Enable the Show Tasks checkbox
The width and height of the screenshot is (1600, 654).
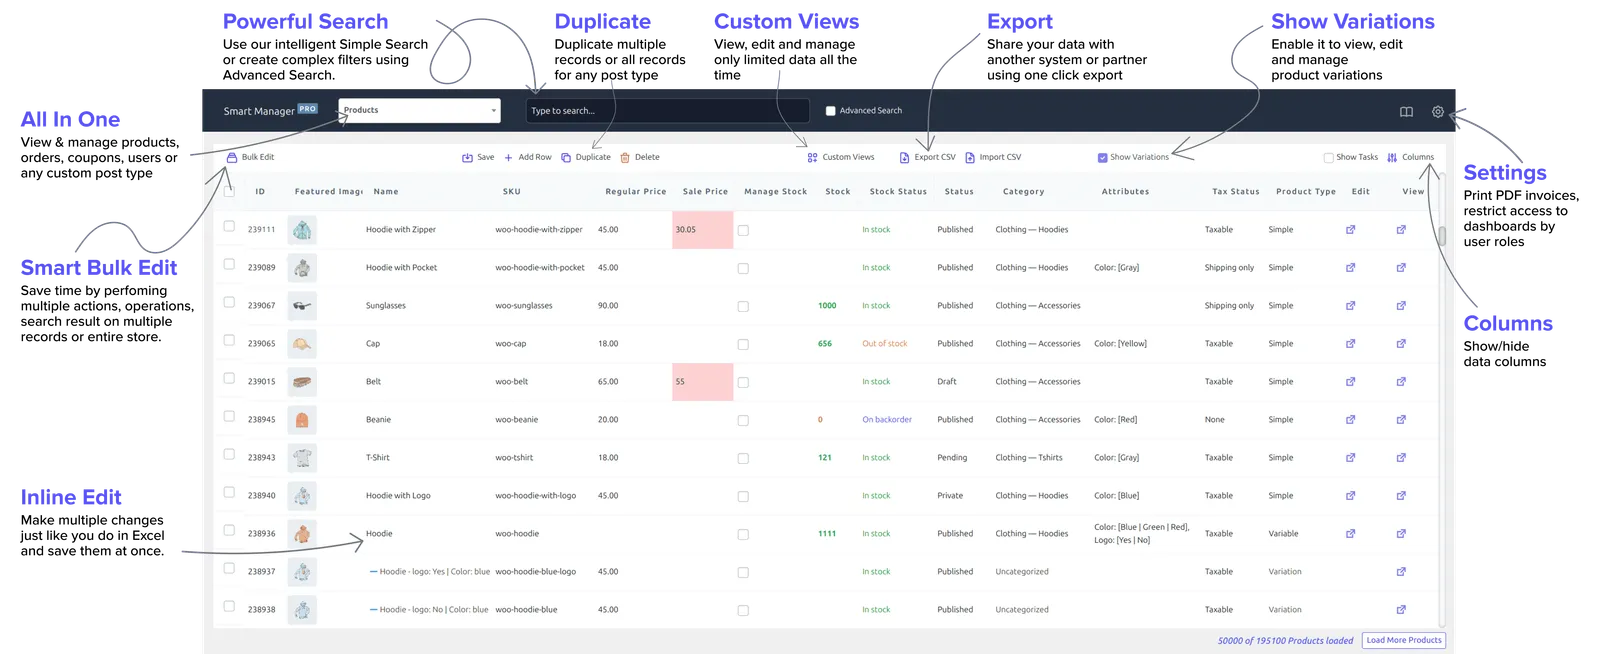(x=1328, y=157)
